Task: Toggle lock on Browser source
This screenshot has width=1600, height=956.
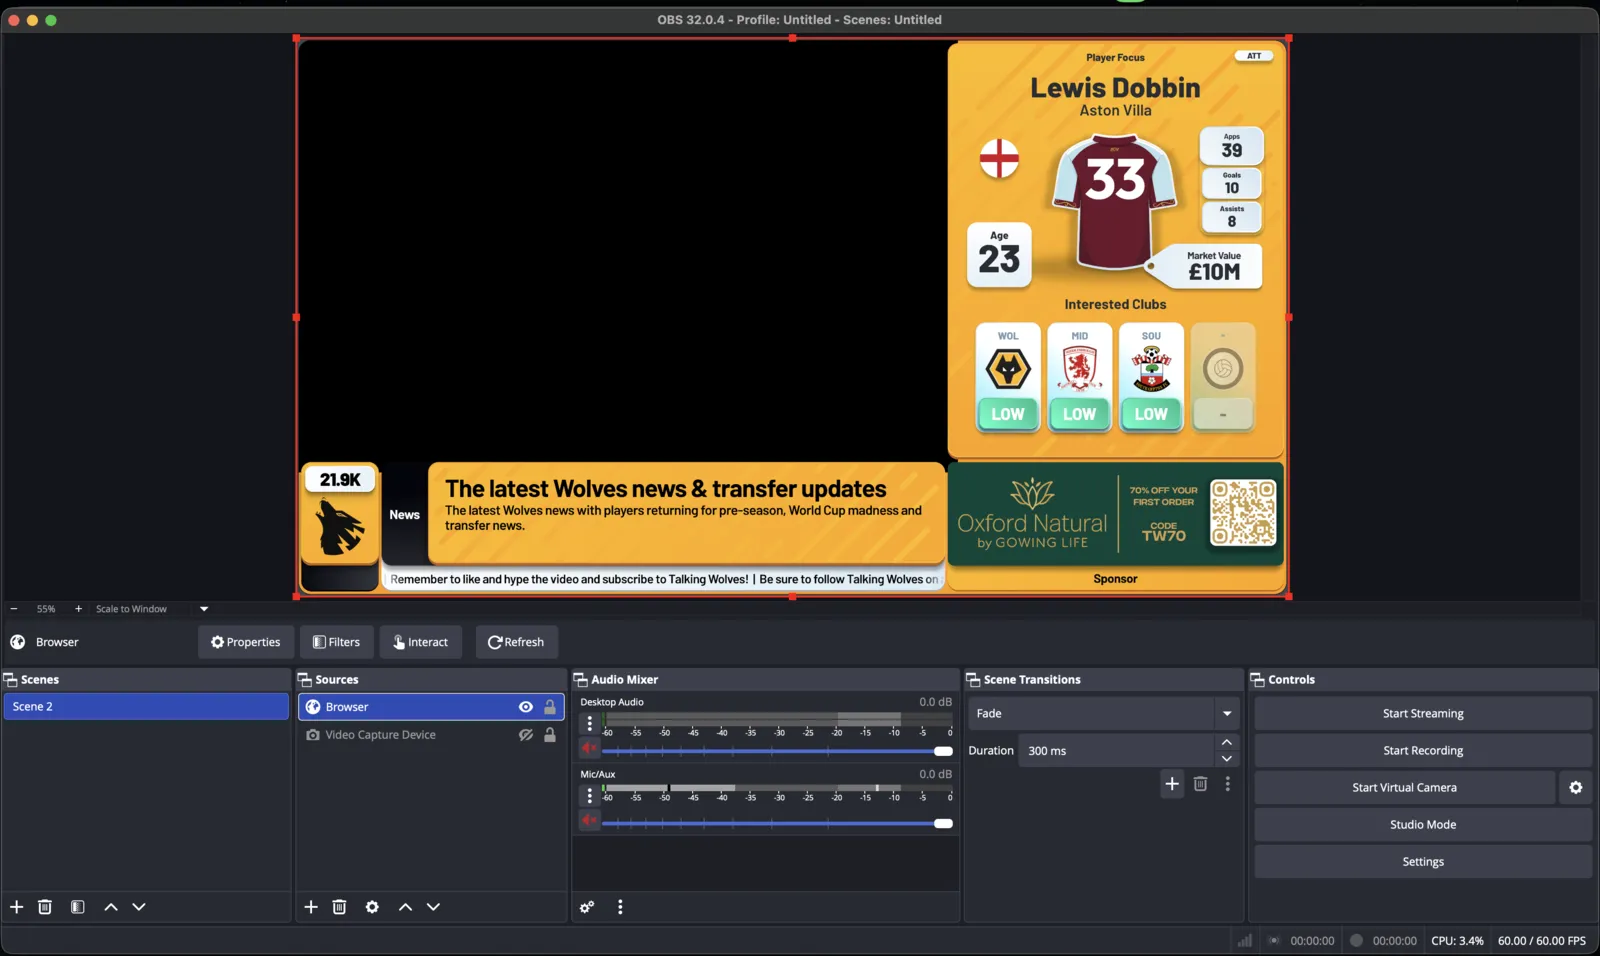Action: [x=550, y=707]
